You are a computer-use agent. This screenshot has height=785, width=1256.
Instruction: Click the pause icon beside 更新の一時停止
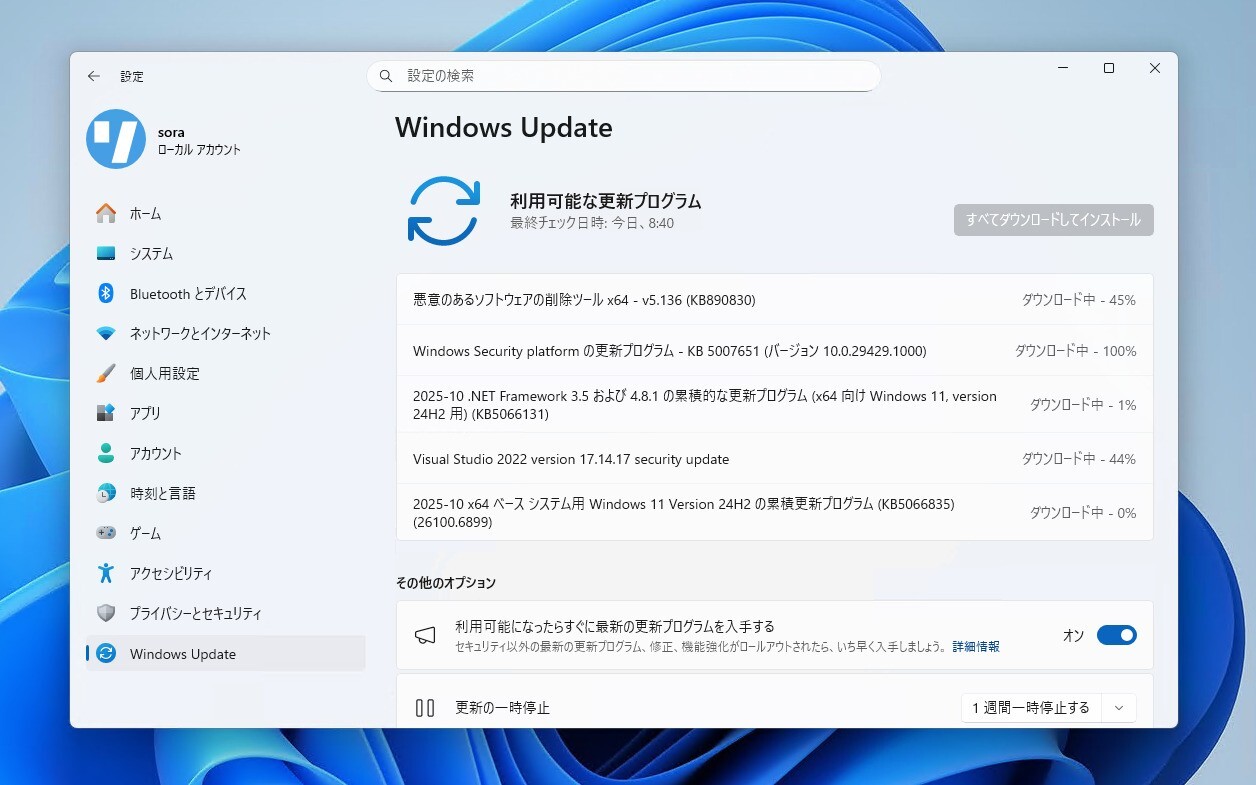pyautogui.click(x=425, y=708)
